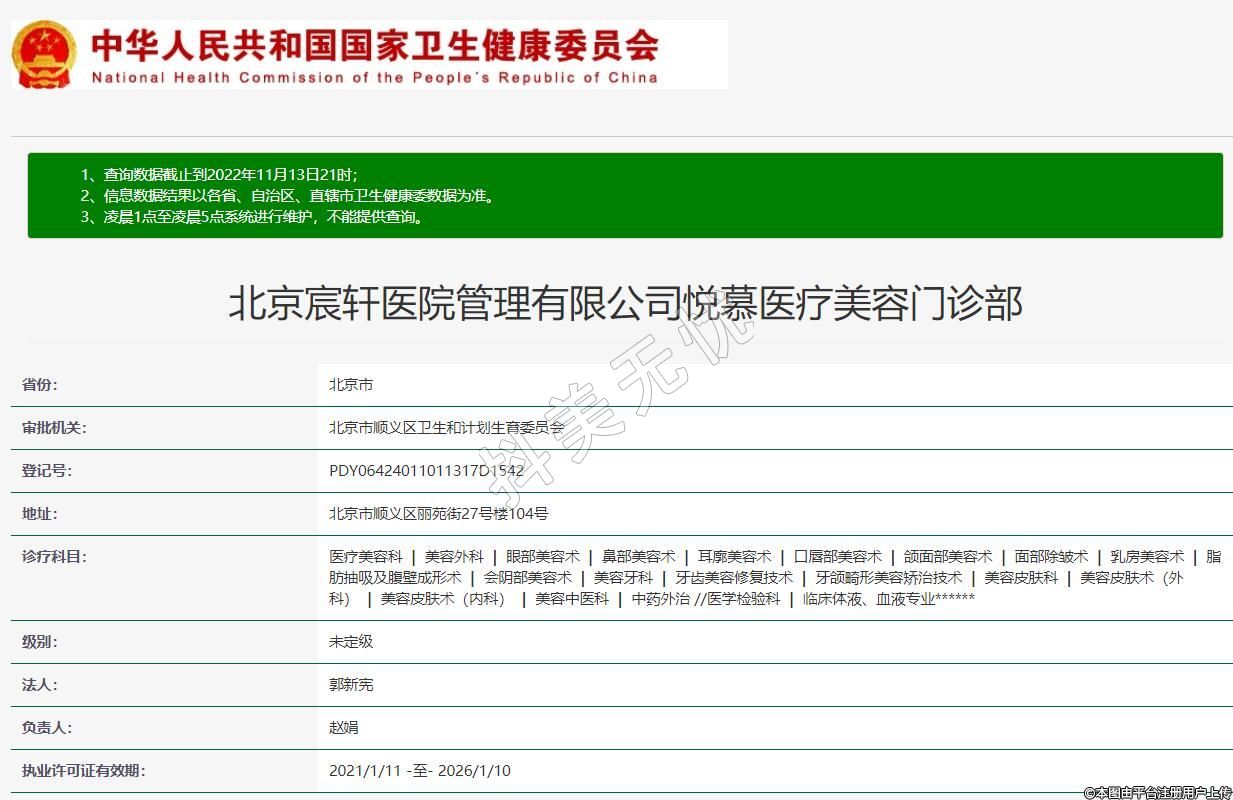Click the 级别 value 未定级

tap(351, 642)
